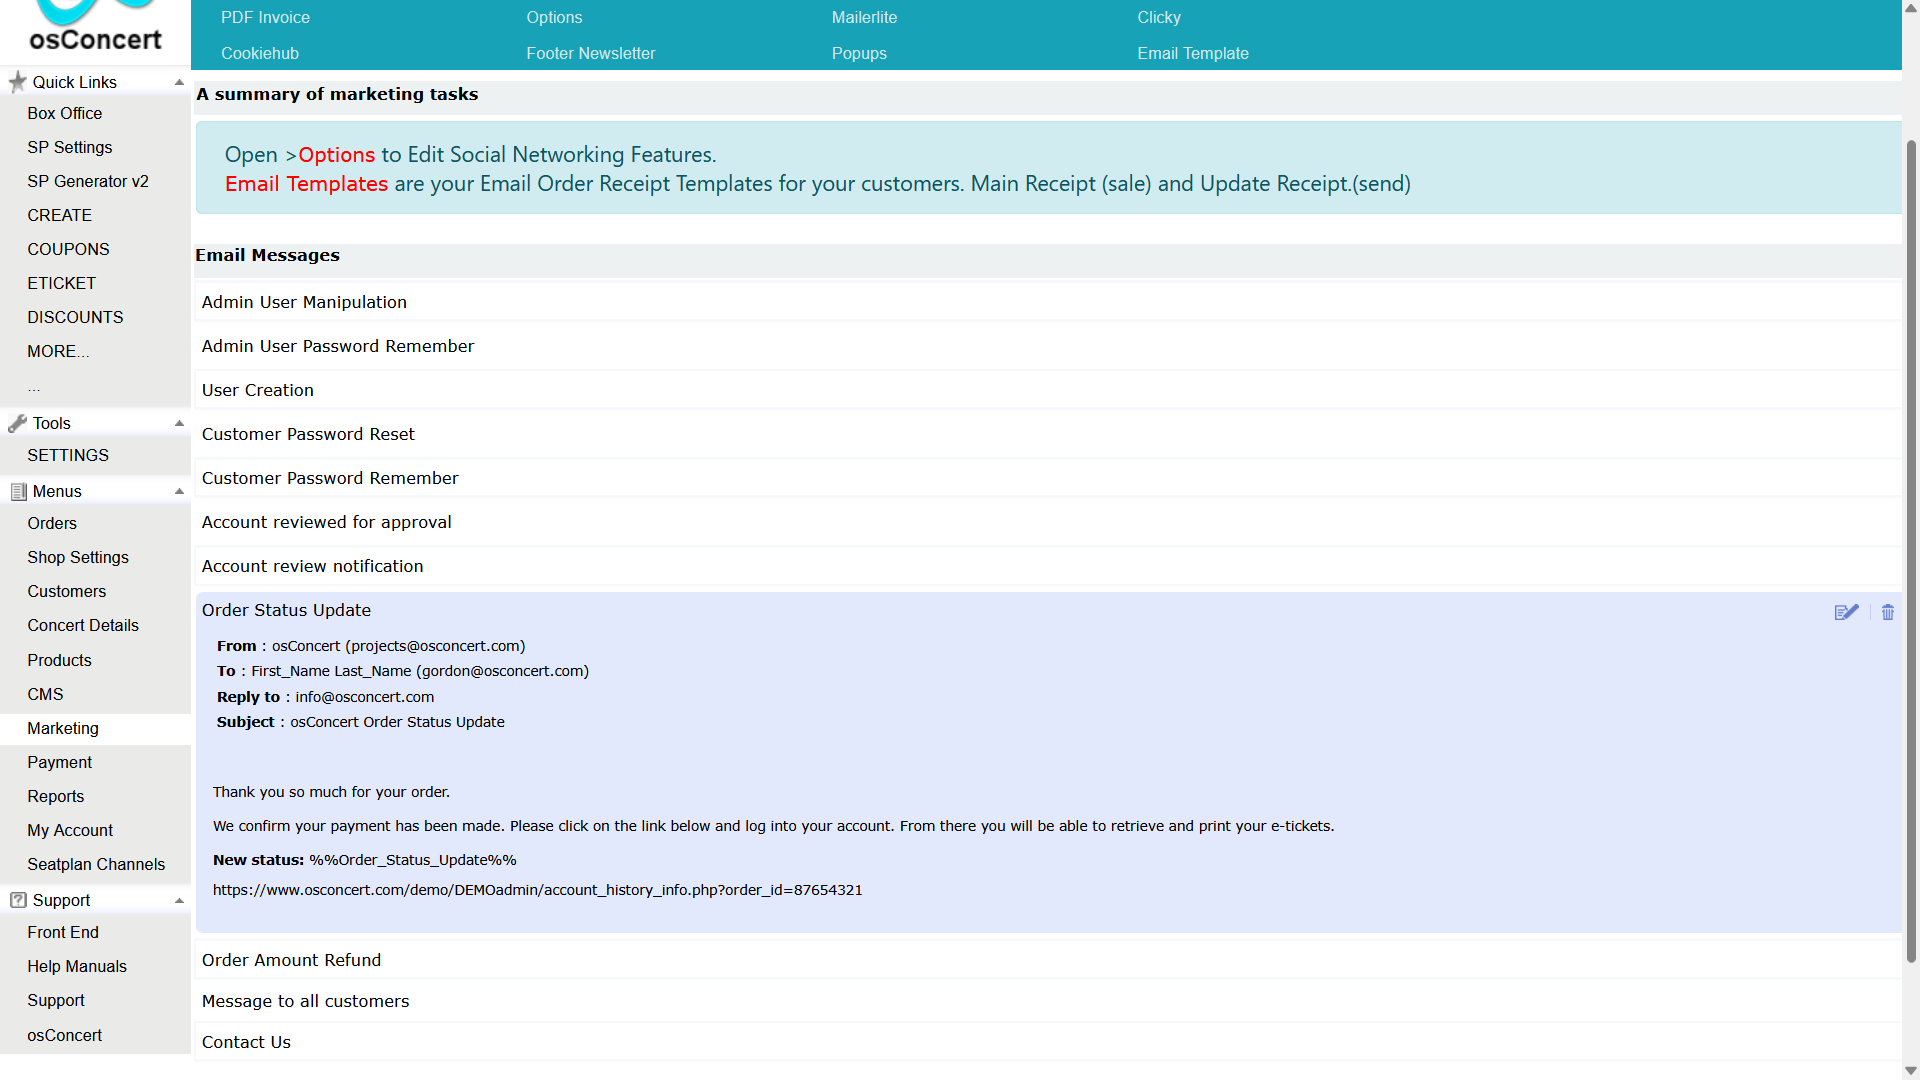Click the MORE... quick link

click(58, 351)
